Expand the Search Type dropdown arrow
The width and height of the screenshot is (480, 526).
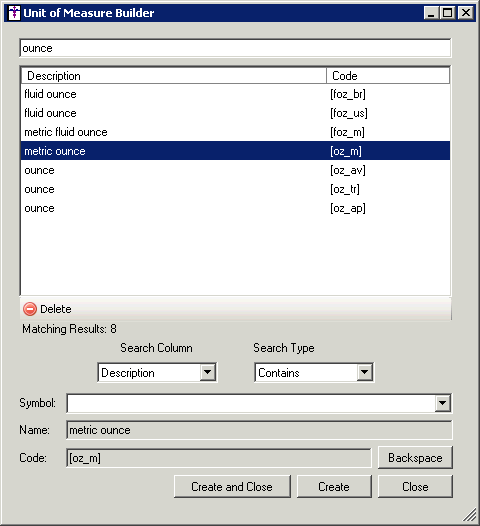point(365,372)
